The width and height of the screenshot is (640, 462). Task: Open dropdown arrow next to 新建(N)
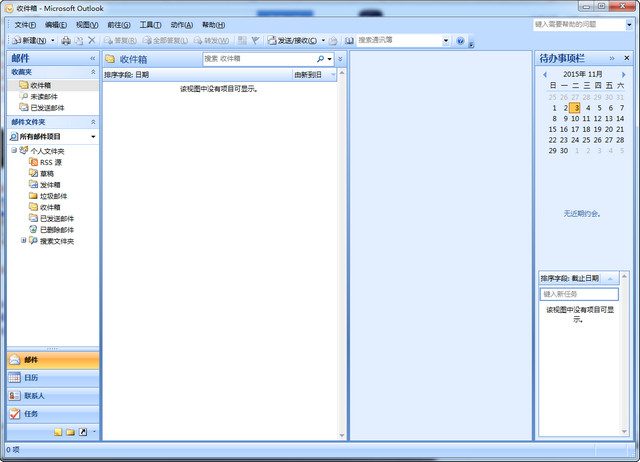tap(53, 40)
